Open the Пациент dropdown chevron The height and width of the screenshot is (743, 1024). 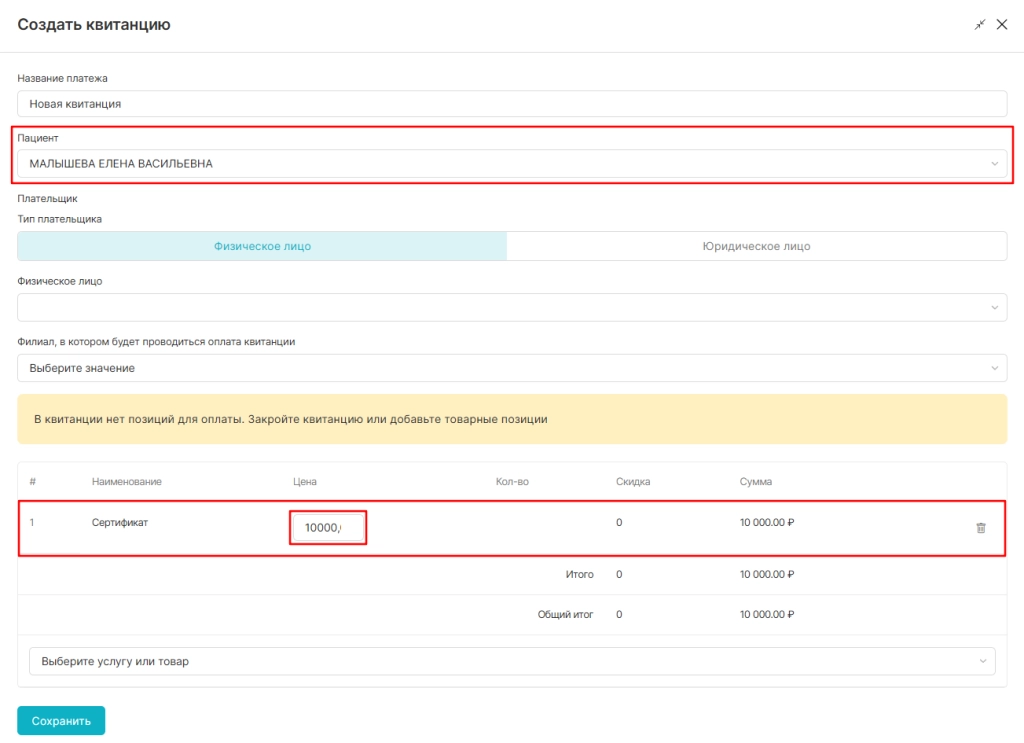(x=994, y=164)
